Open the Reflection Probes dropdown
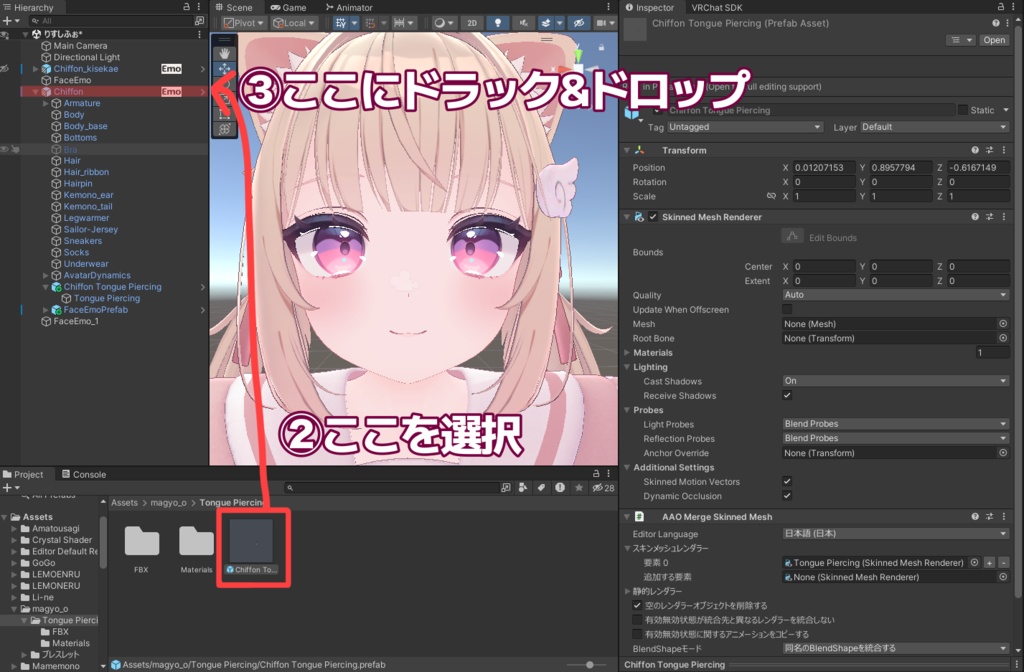Viewport: 1024px width, 672px height. point(895,438)
